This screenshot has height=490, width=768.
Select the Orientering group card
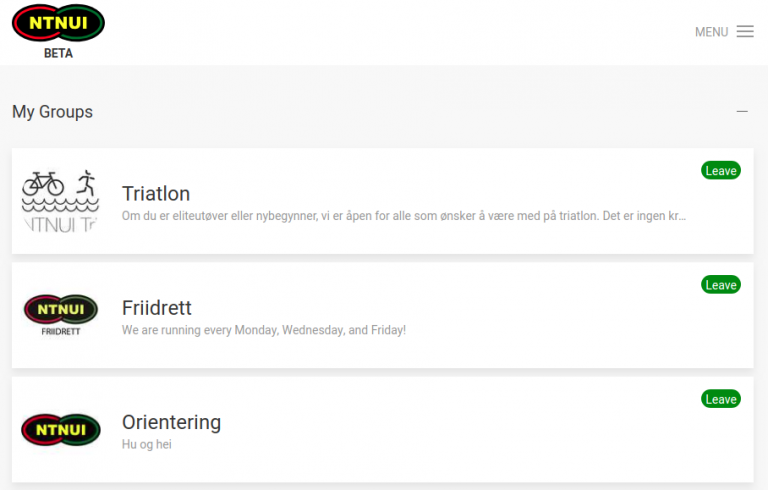click(383, 429)
